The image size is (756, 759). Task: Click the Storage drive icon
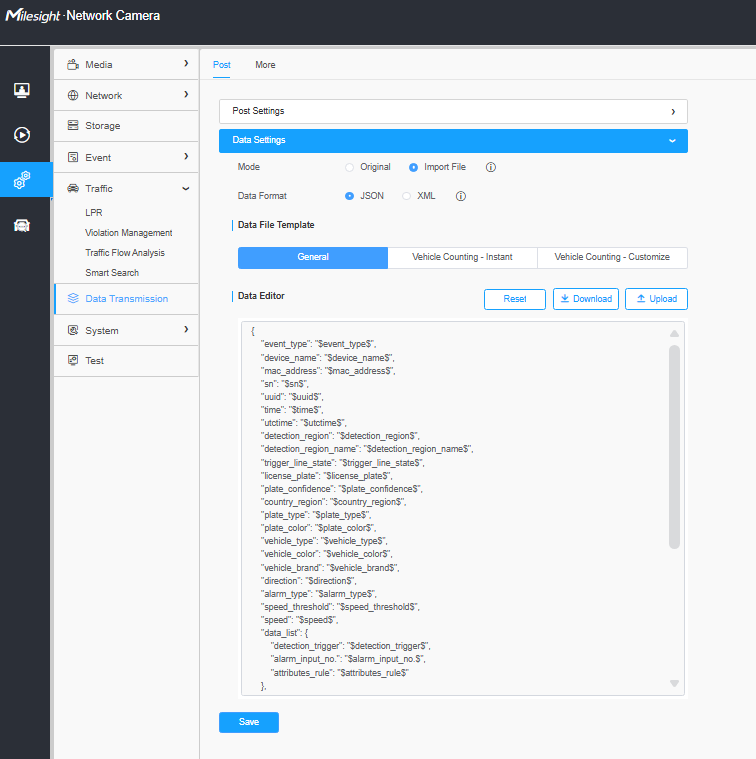[73, 125]
